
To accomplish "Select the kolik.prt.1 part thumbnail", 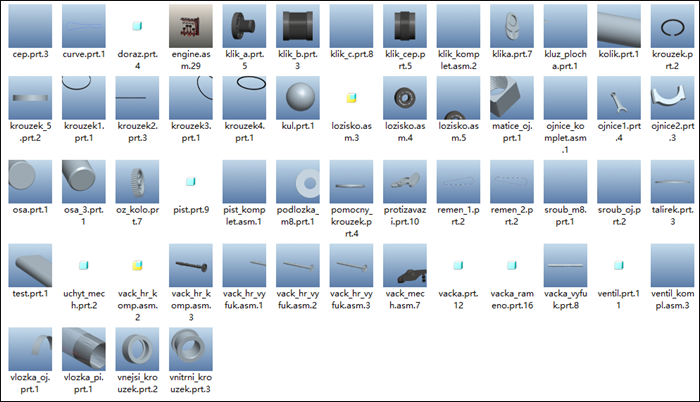I will (619, 26).
